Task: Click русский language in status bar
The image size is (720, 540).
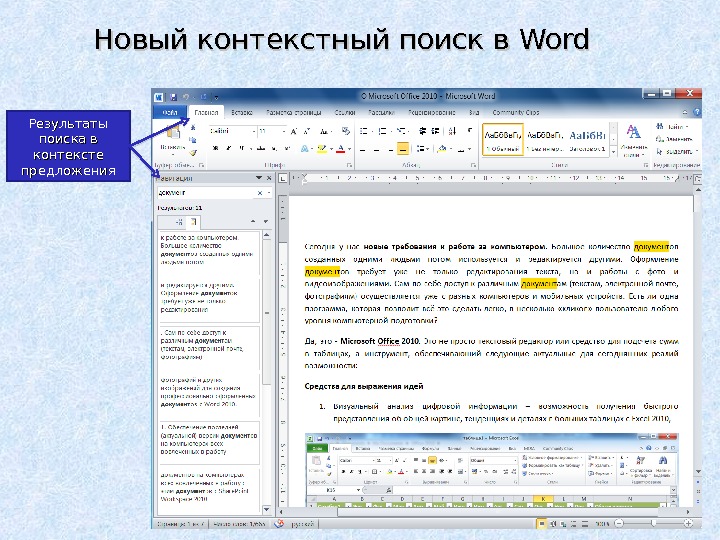Action: 303,523
